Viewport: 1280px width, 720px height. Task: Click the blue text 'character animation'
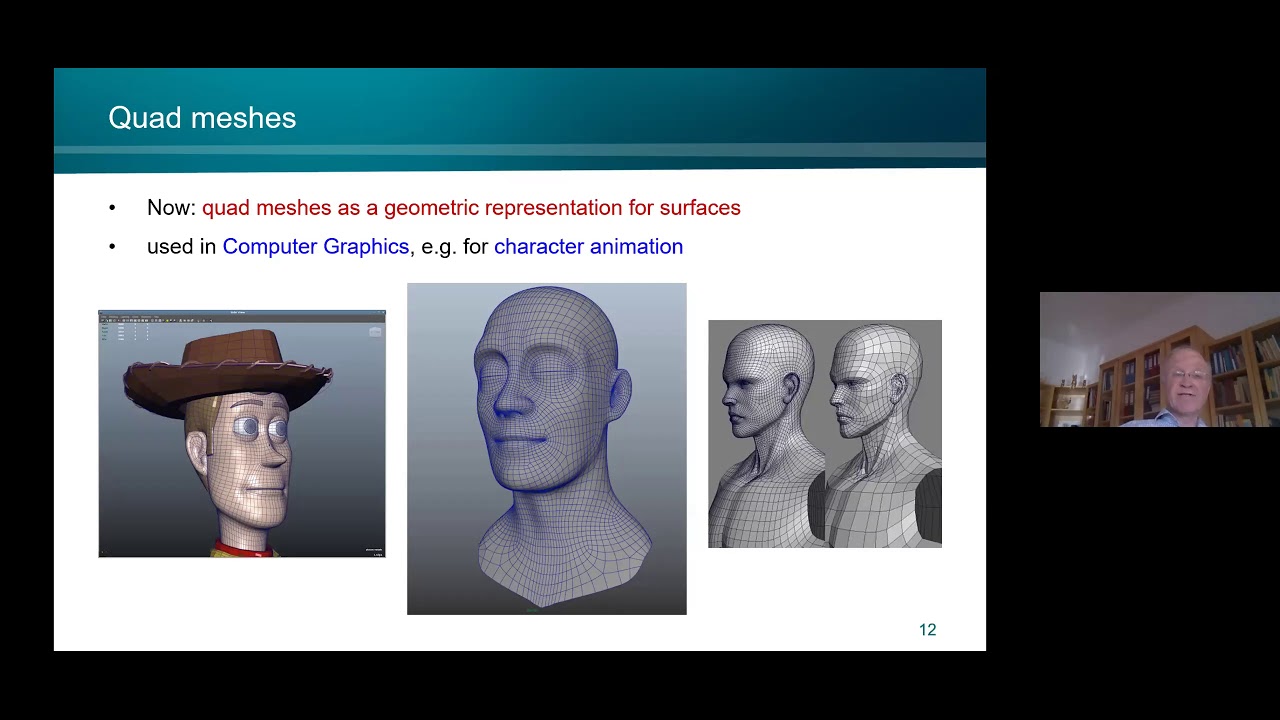(588, 247)
